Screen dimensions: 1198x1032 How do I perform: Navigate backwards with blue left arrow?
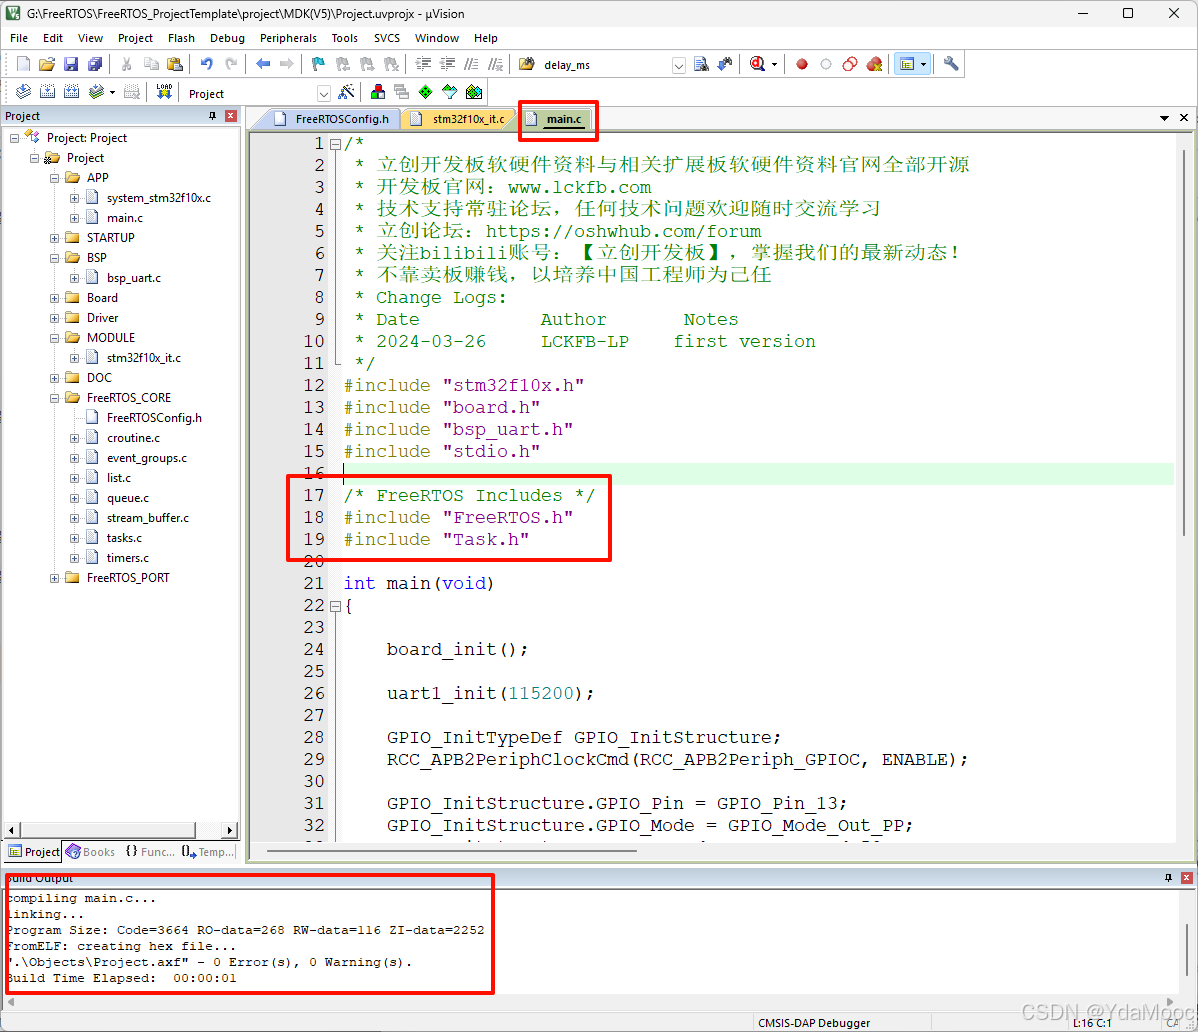pyautogui.click(x=263, y=64)
